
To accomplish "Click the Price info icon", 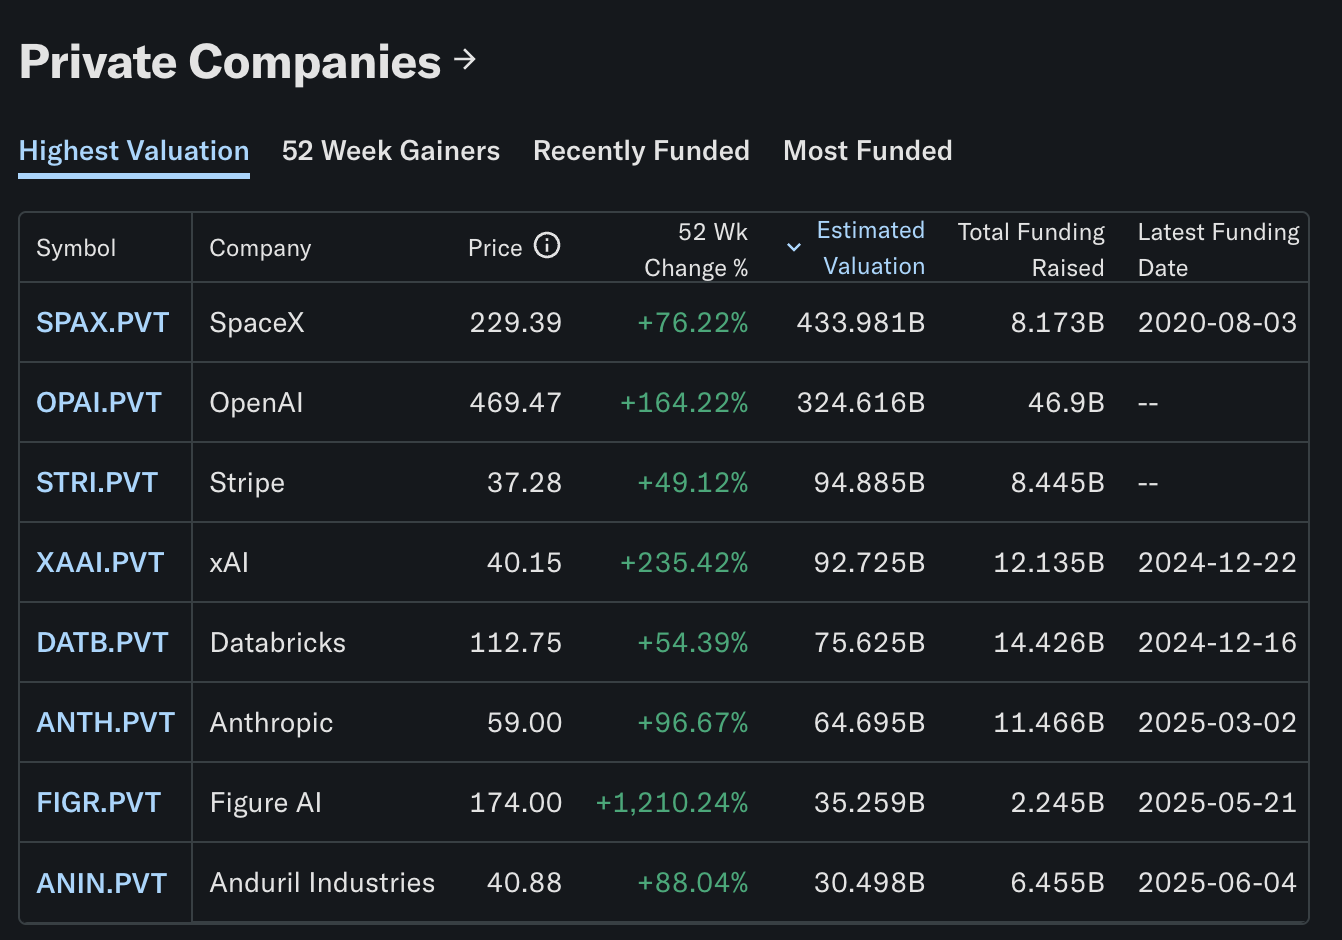I will coord(547,245).
